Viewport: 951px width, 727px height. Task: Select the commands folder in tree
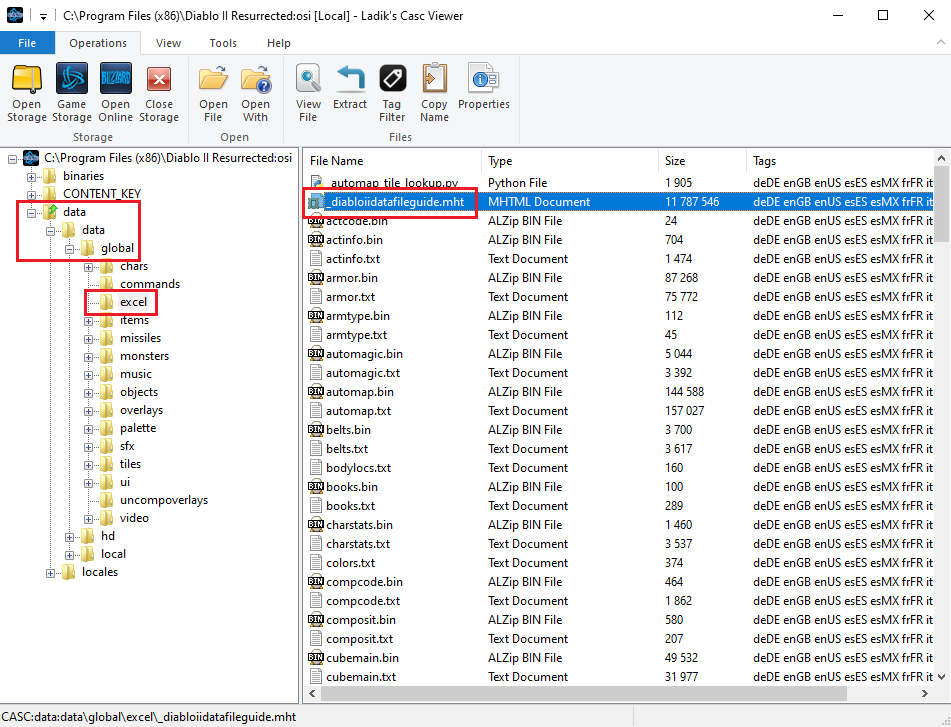coord(149,284)
